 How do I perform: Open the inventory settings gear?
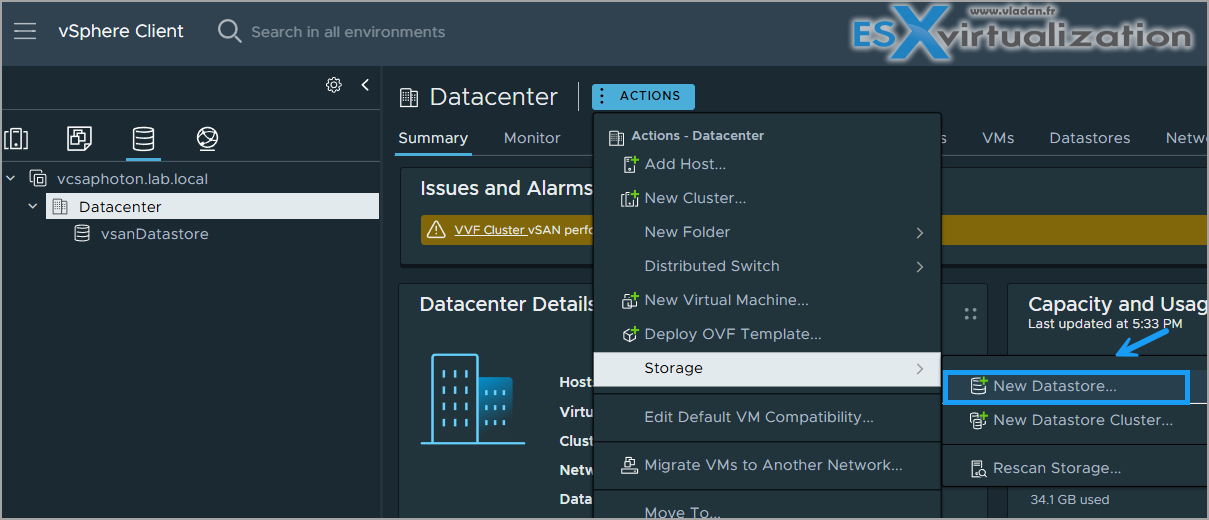coord(334,85)
